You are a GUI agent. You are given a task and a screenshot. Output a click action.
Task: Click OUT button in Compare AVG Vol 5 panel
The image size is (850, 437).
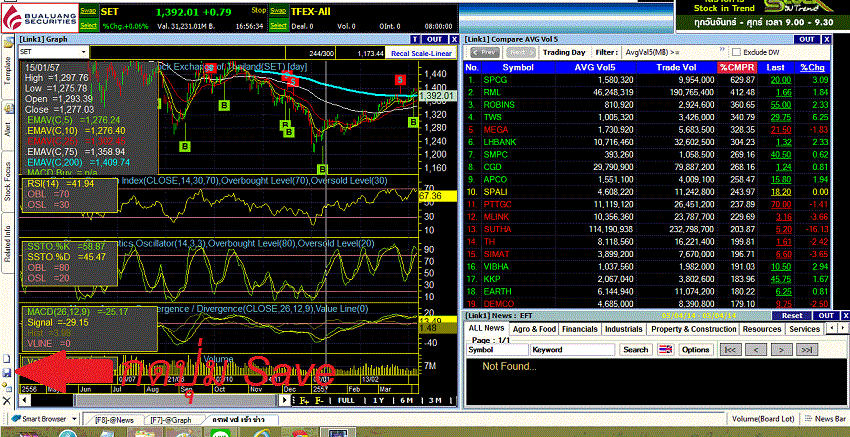(x=807, y=39)
